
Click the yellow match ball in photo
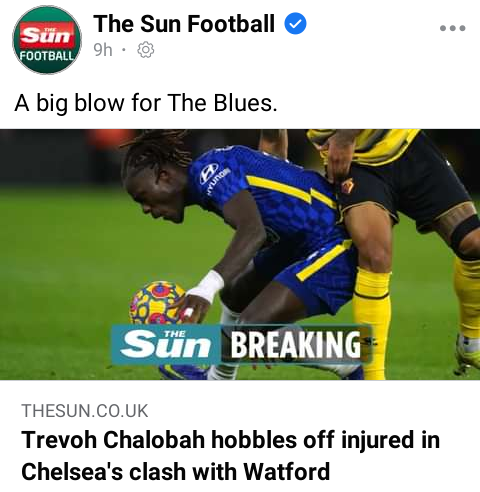(x=155, y=303)
